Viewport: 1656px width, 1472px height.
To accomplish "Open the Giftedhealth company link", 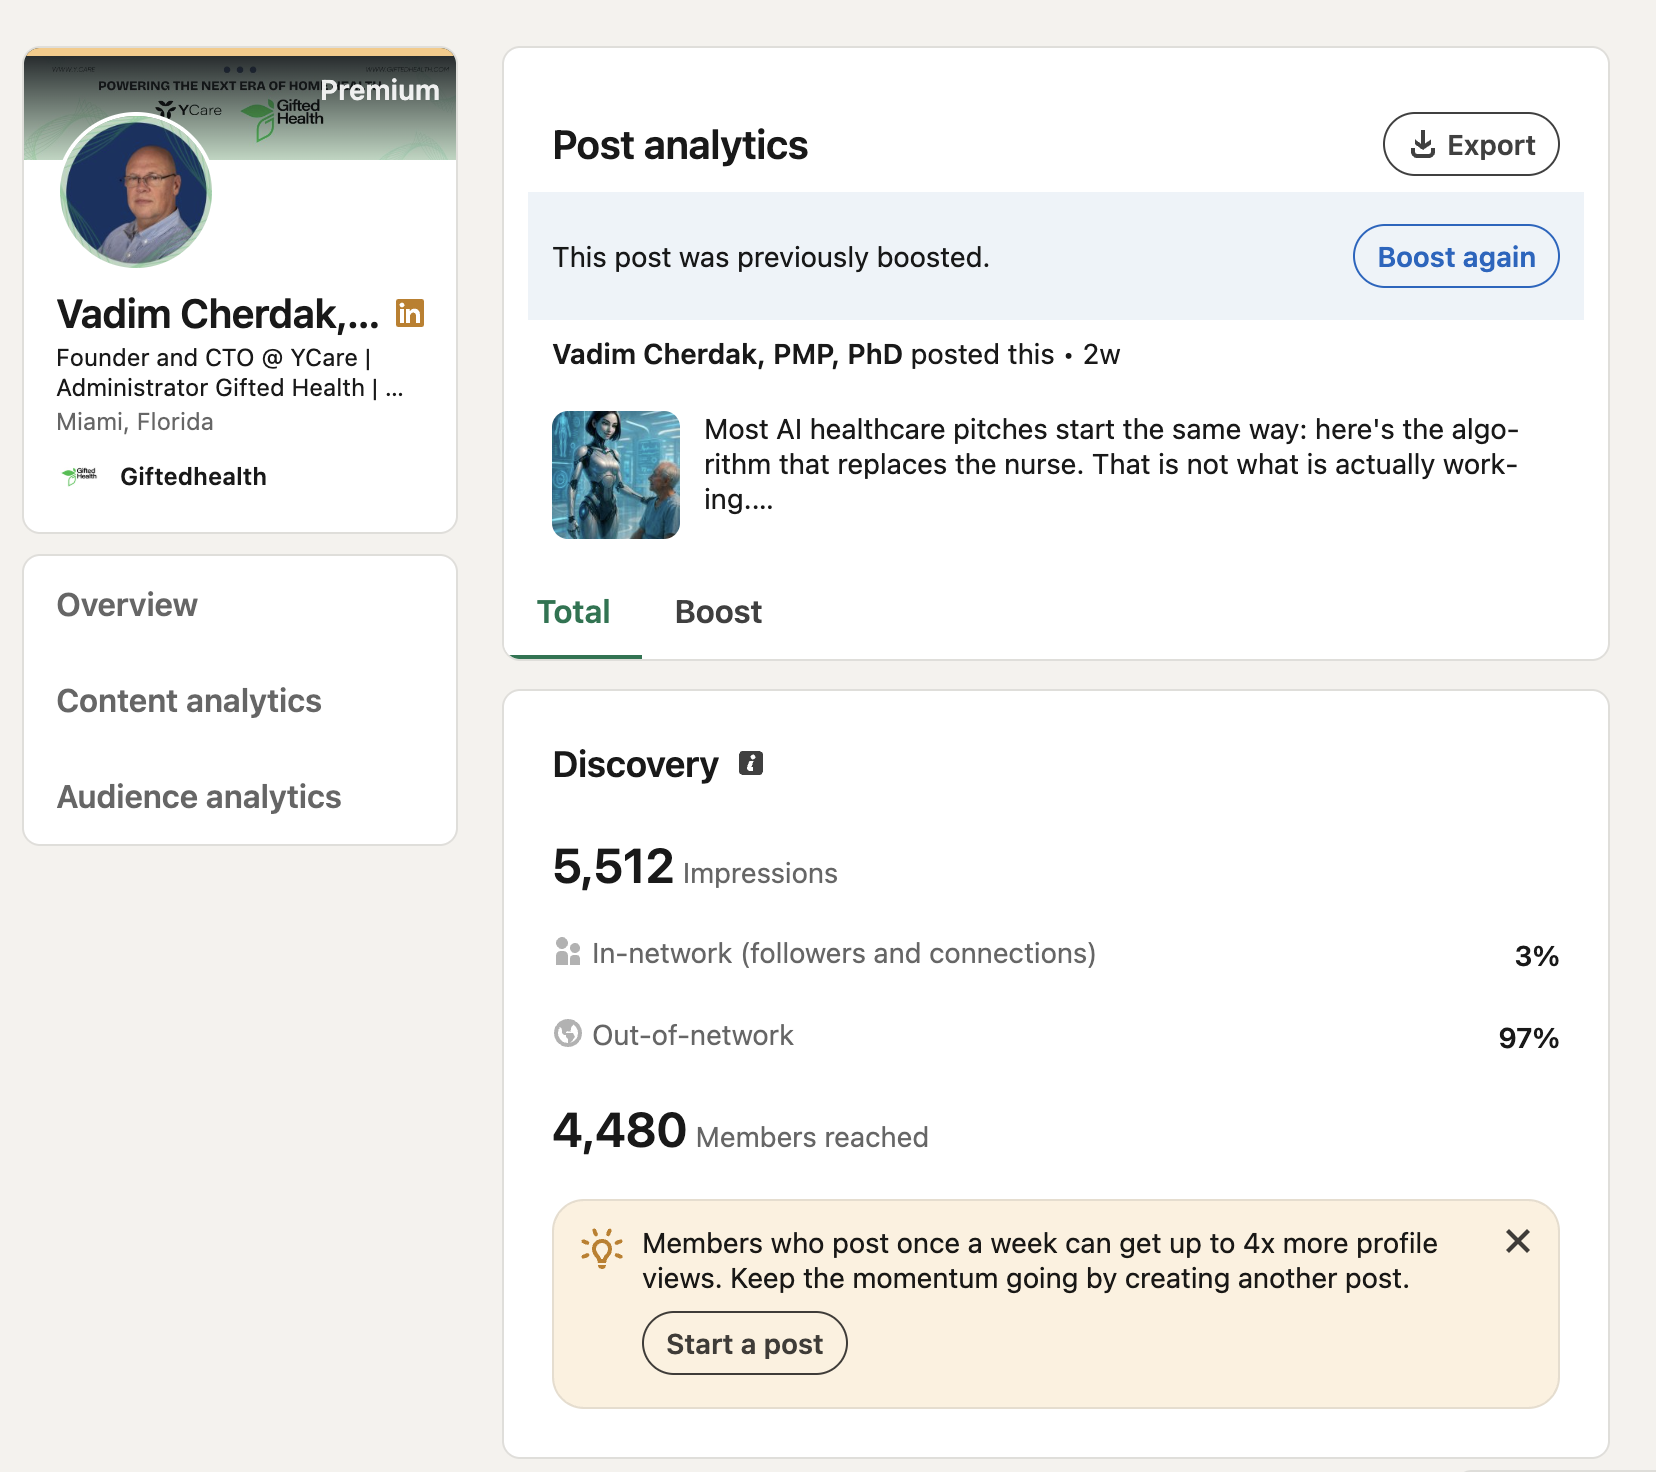I will [193, 477].
